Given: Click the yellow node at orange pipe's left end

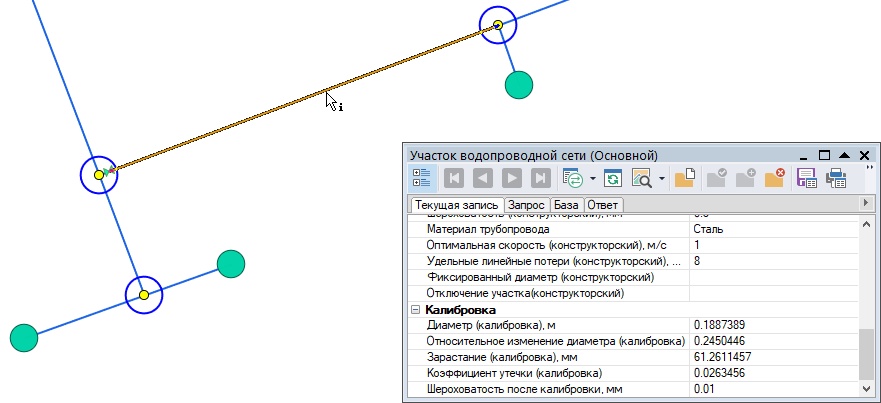Looking at the screenshot, I should [x=99, y=175].
